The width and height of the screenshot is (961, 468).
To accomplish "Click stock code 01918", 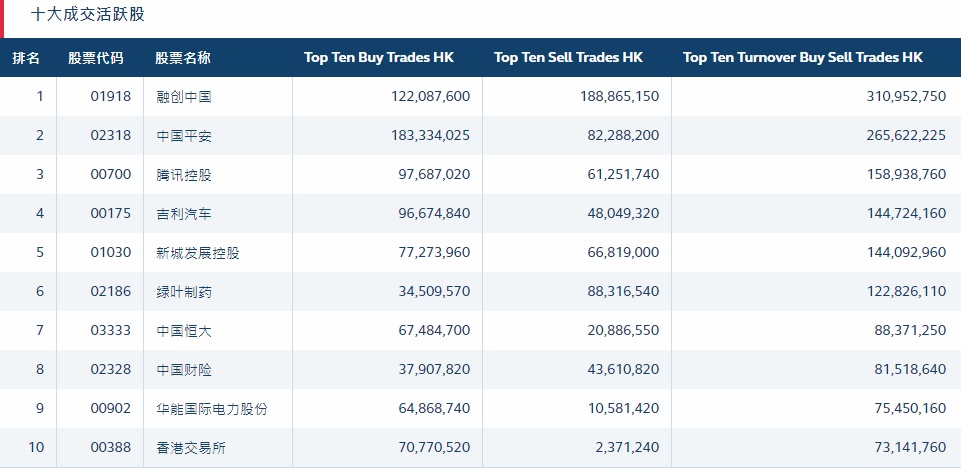I will tap(110, 97).
